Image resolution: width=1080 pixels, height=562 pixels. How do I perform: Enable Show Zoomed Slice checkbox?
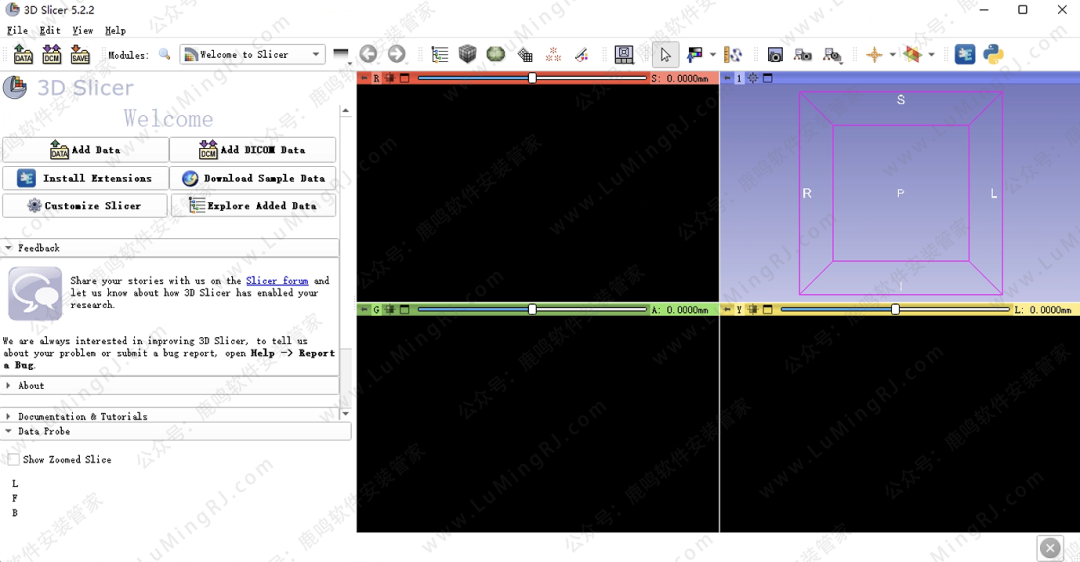(13, 459)
